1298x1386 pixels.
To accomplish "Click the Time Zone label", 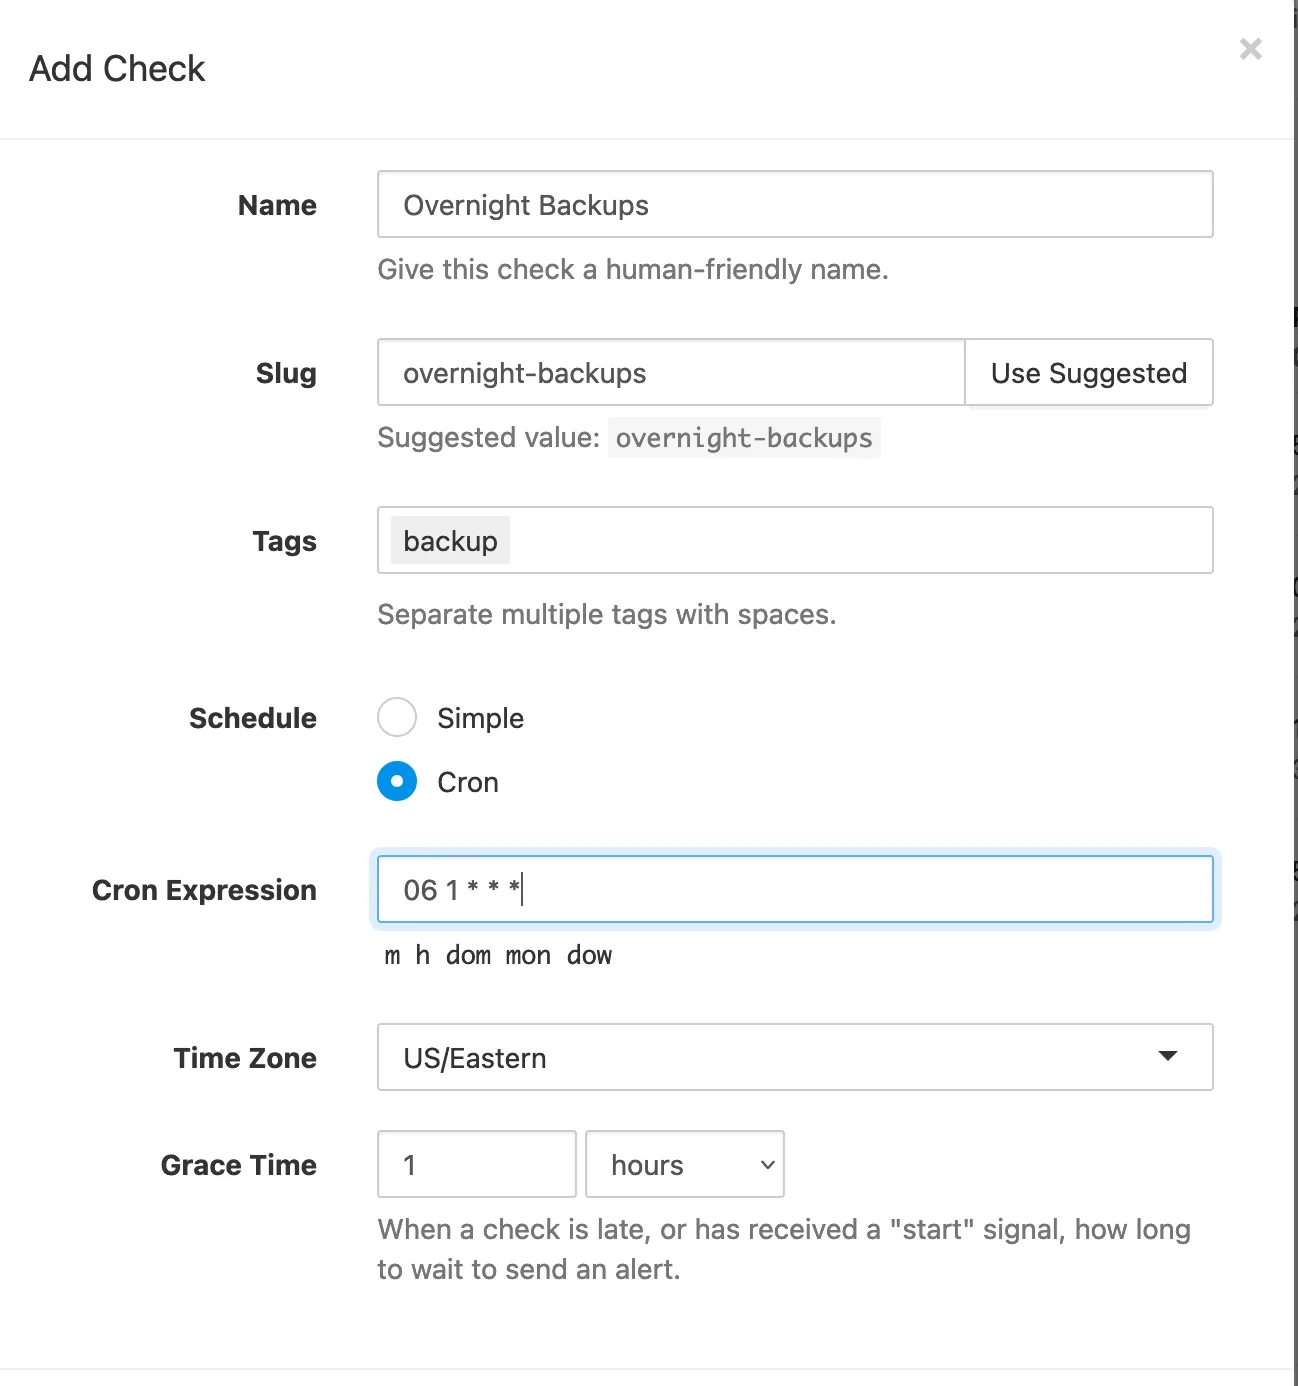I will (x=245, y=1058).
